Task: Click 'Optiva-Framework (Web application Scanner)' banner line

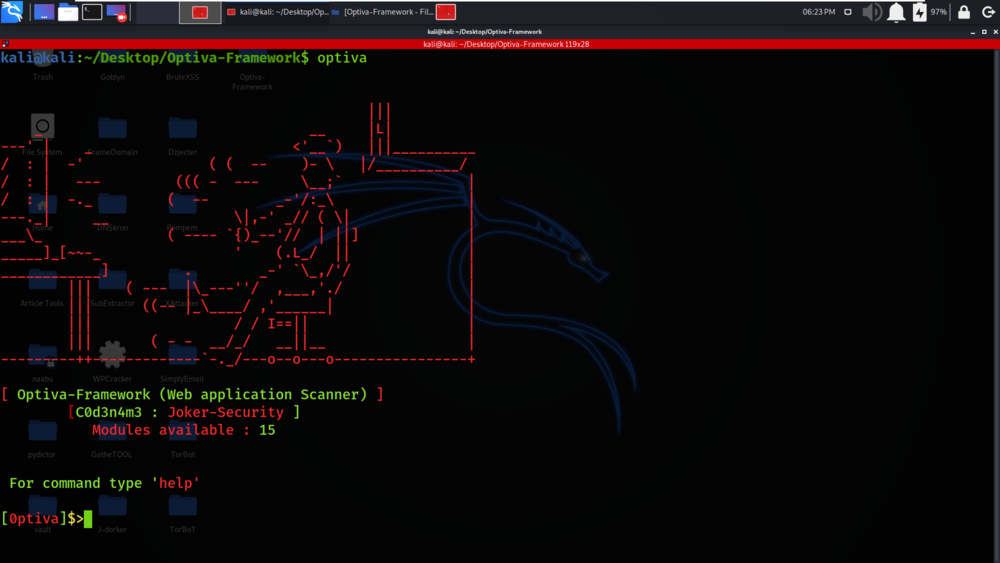Action: point(192,395)
